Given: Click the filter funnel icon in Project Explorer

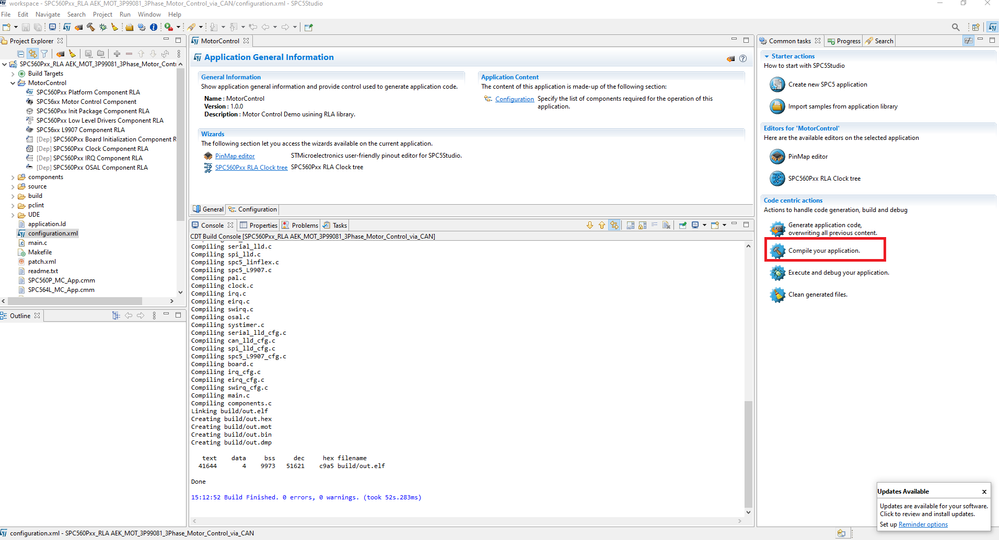Looking at the screenshot, I should click(44, 54).
